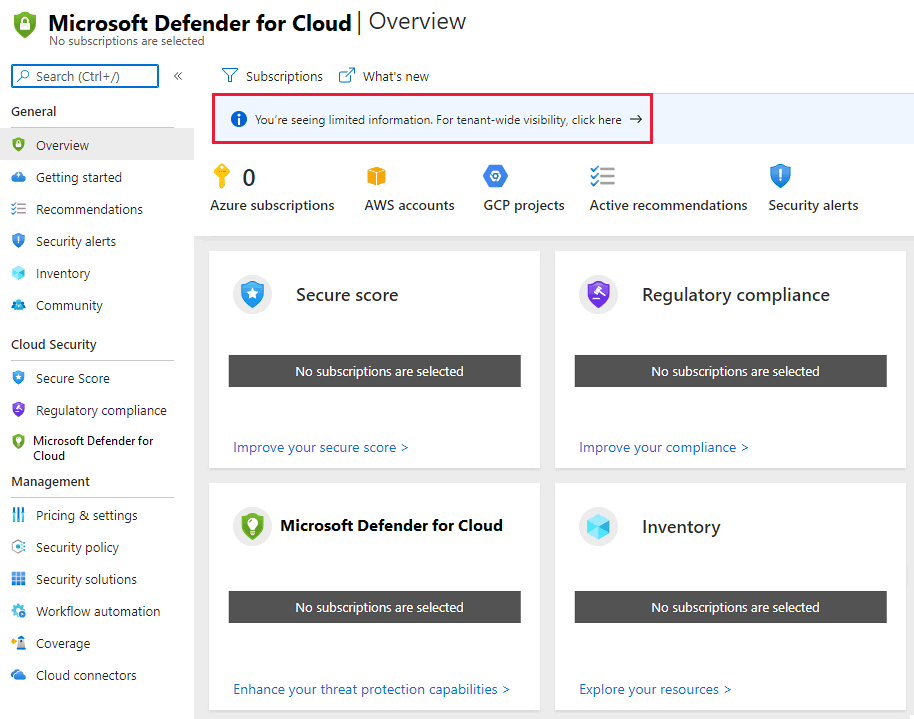The height and width of the screenshot is (719, 914).
Task: Click the GCP projects hexagon icon
Action: click(495, 177)
